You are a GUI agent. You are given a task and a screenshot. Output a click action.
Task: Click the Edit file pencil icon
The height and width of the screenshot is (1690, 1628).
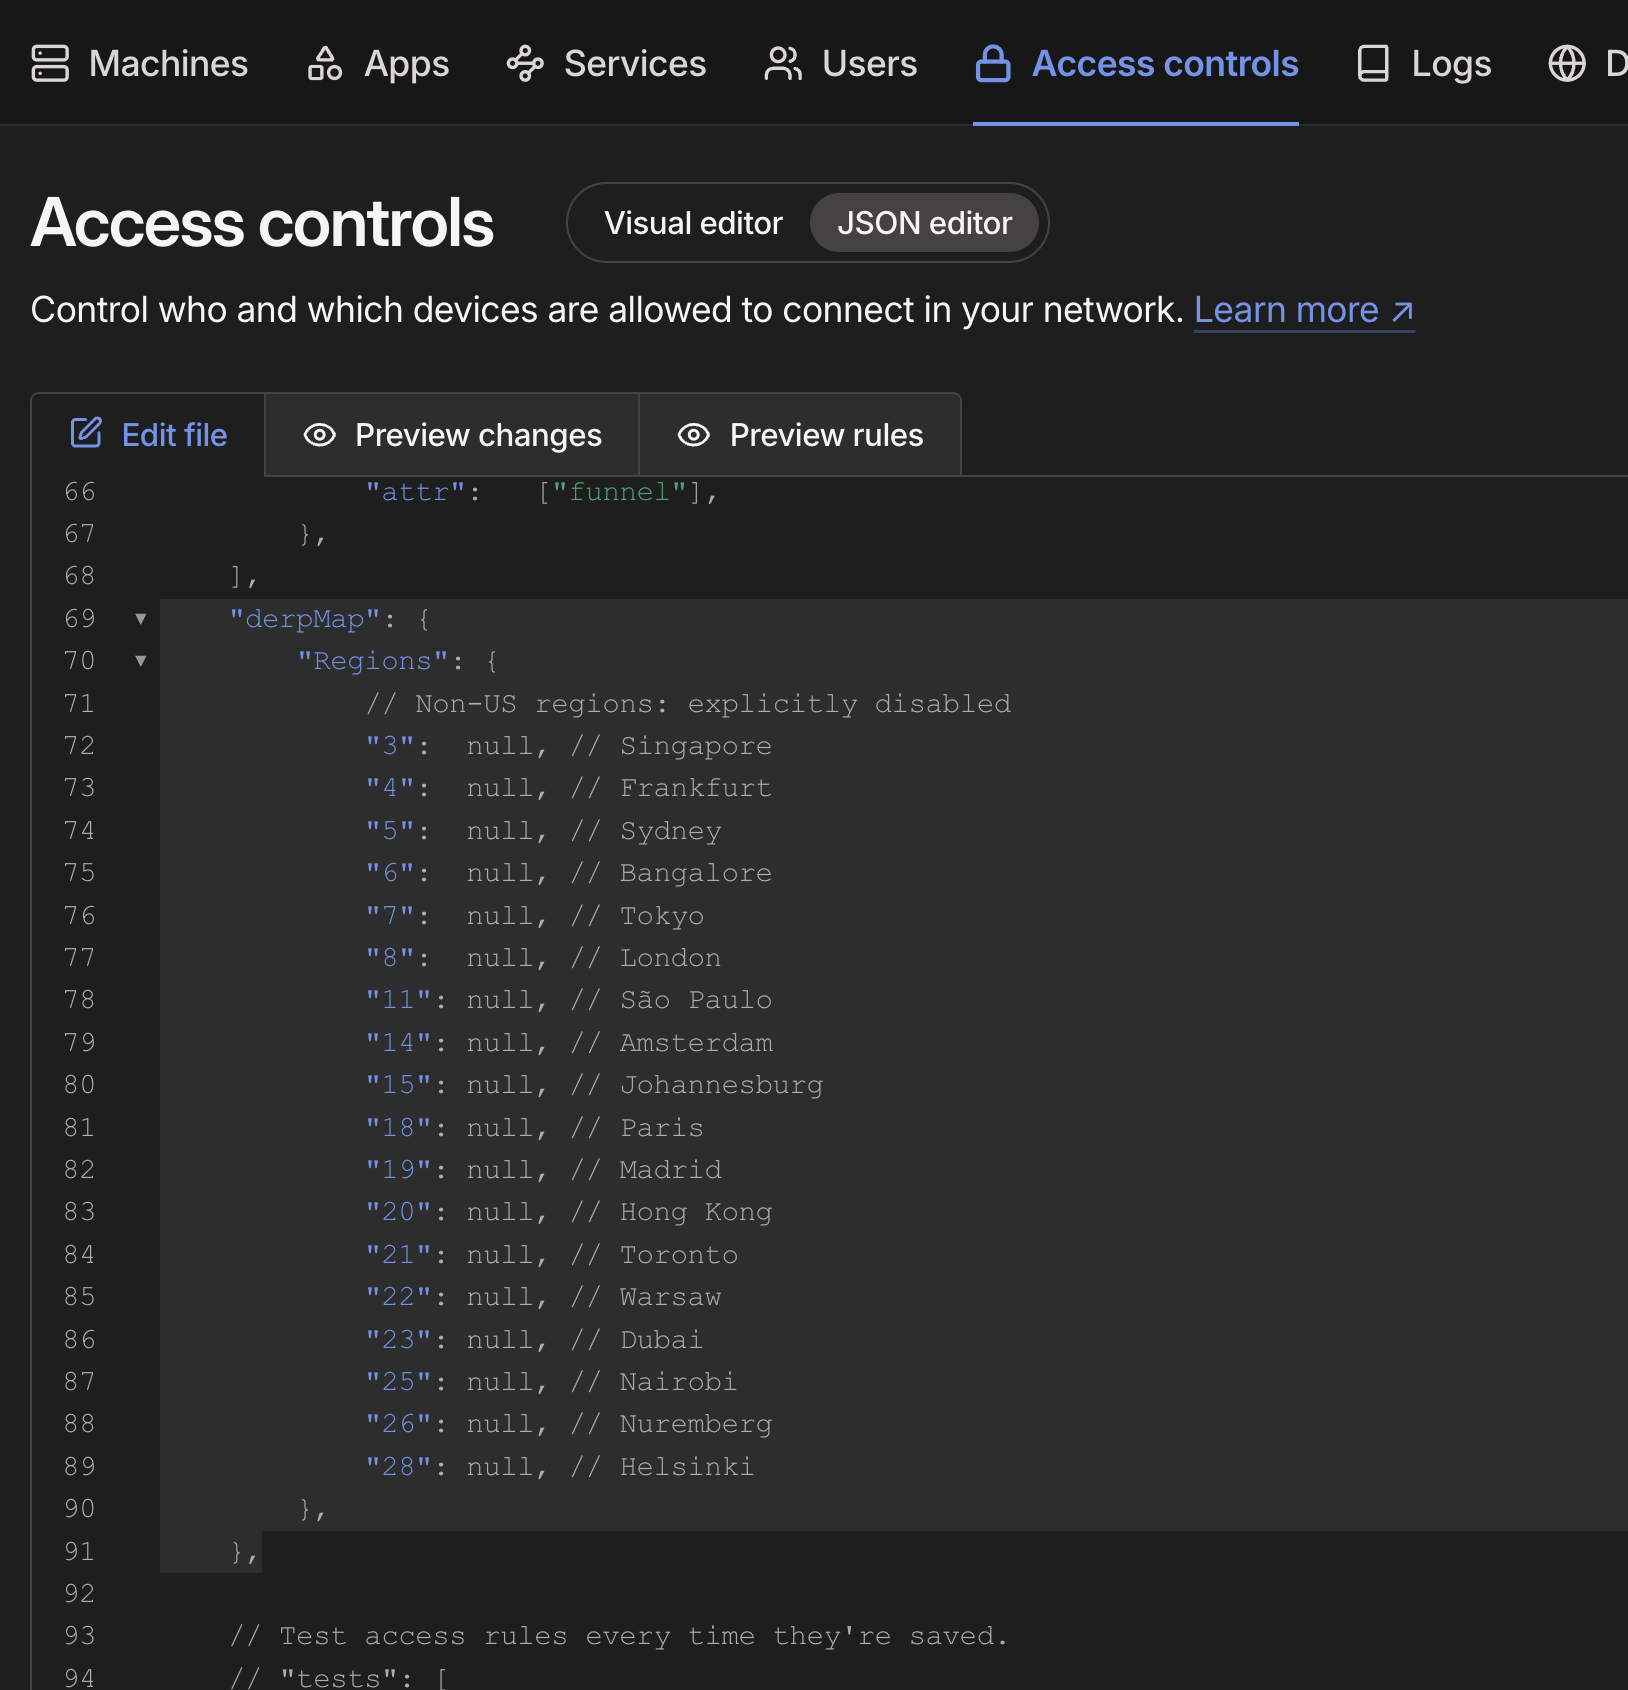click(87, 433)
